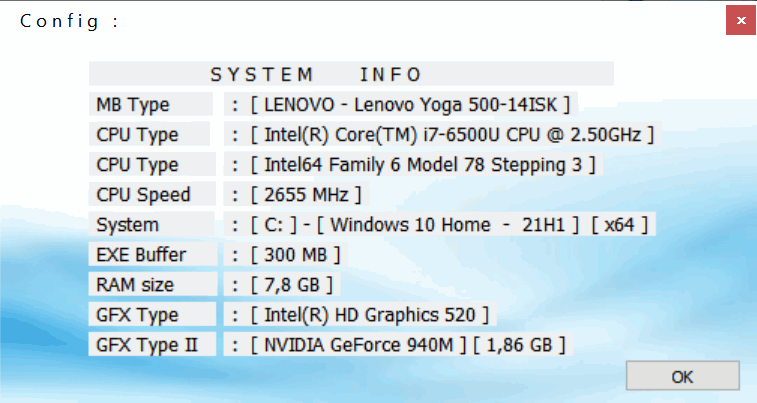Image resolution: width=757 pixels, height=403 pixels.
Task: Click the 'Config :' window title
Action: (x=70, y=21)
